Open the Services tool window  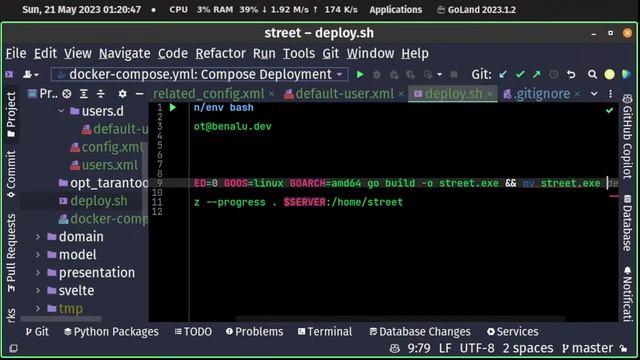coord(513,332)
